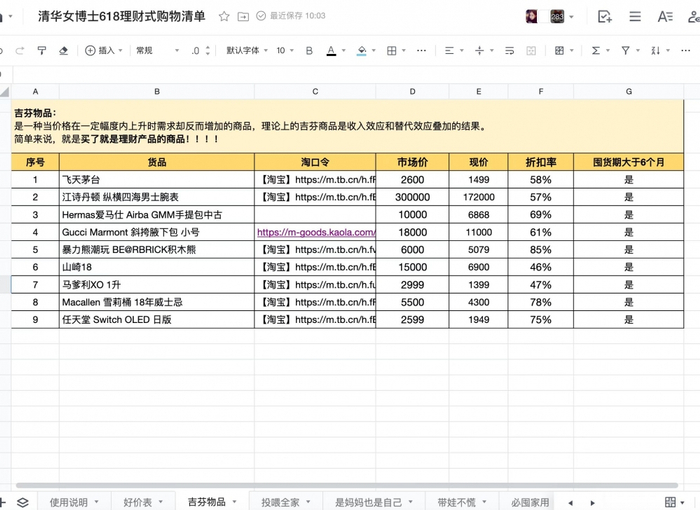Toggle bold formatting
700x510 pixels.
tap(308, 50)
